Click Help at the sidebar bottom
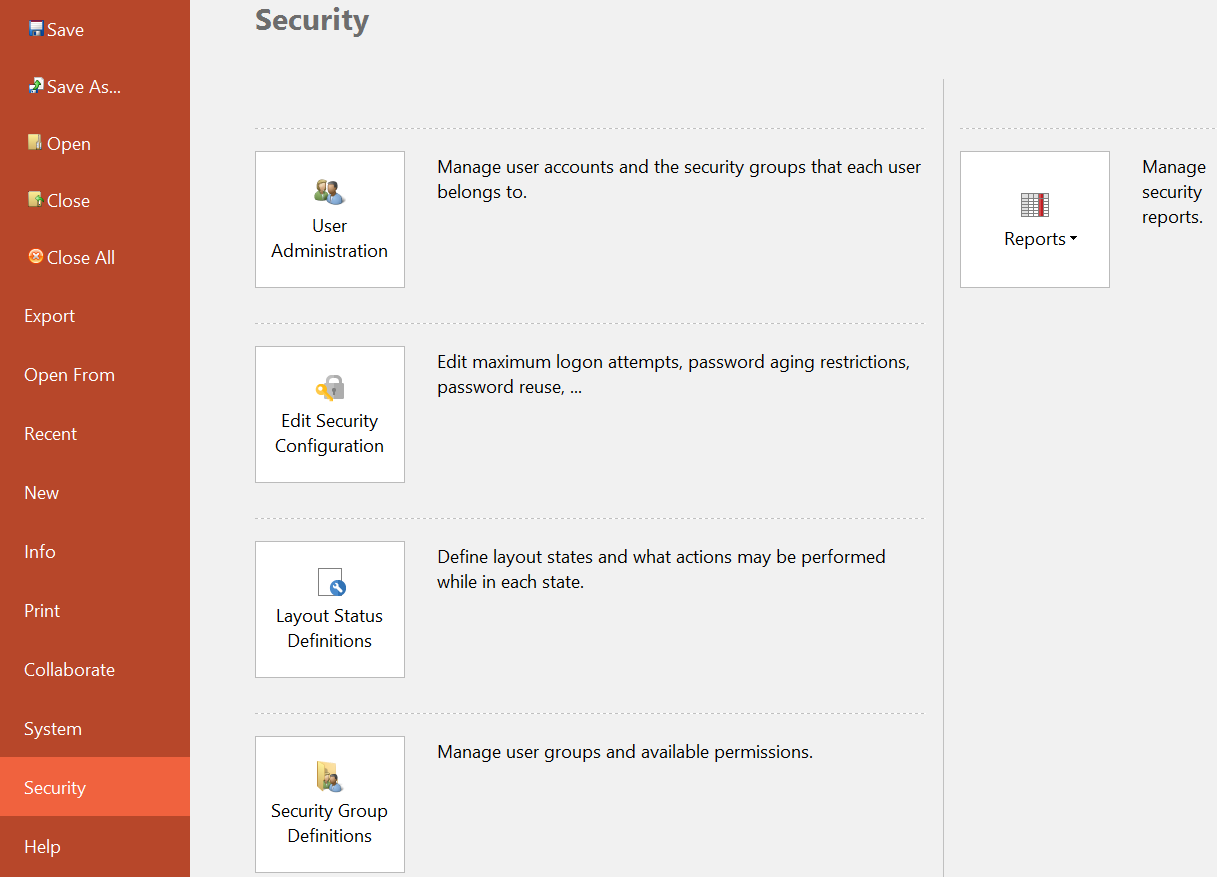Screen dimensions: 1217x877 point(42,847)
